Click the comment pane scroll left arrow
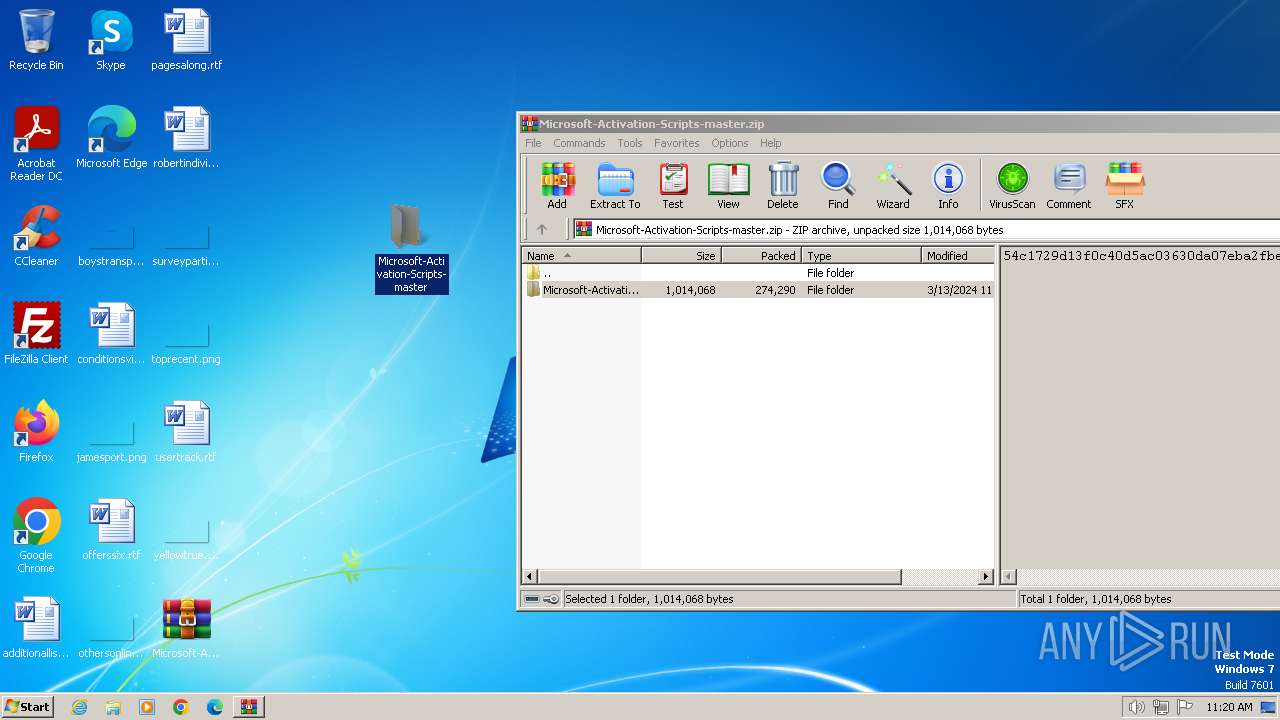The image size is (1280, 720). [x=1009, y=577]
